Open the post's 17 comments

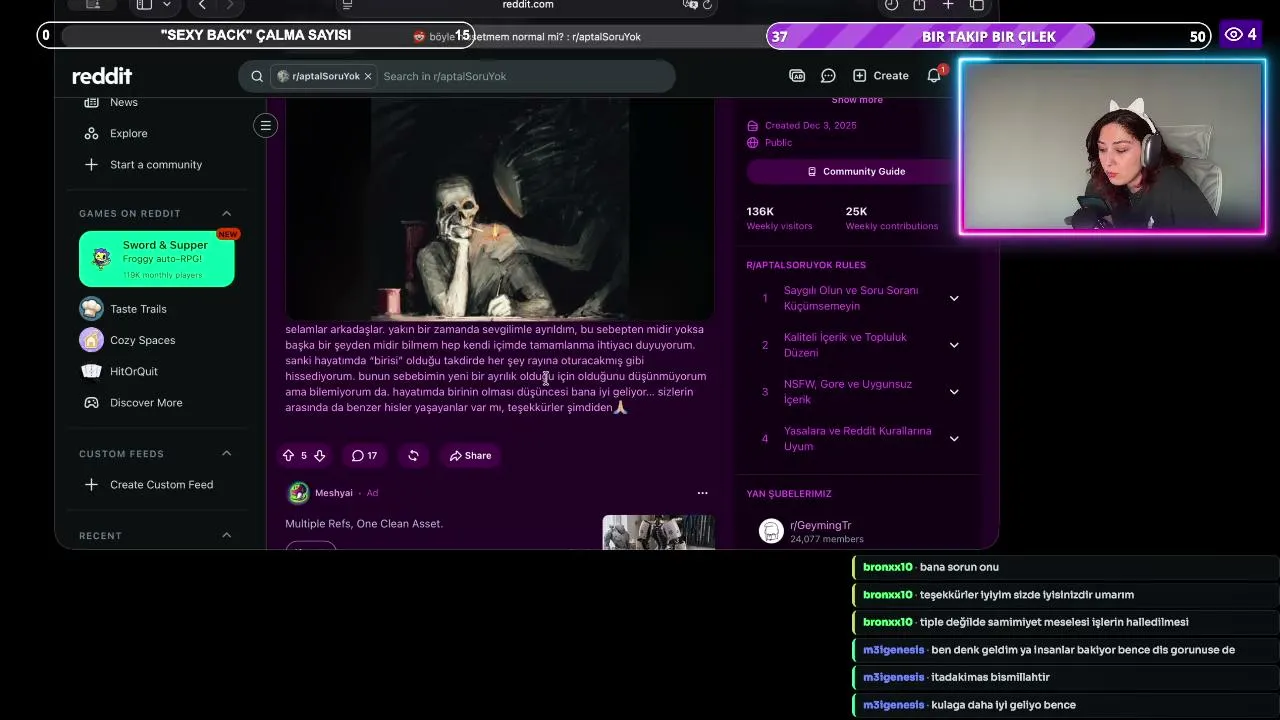(364, 455)
